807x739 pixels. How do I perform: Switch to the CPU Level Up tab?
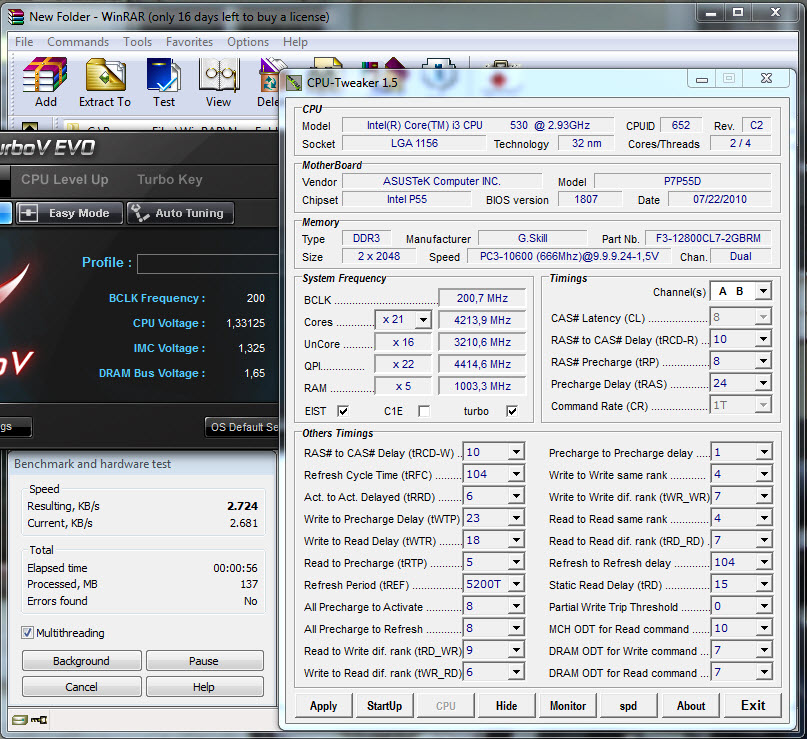pos(65,180)
